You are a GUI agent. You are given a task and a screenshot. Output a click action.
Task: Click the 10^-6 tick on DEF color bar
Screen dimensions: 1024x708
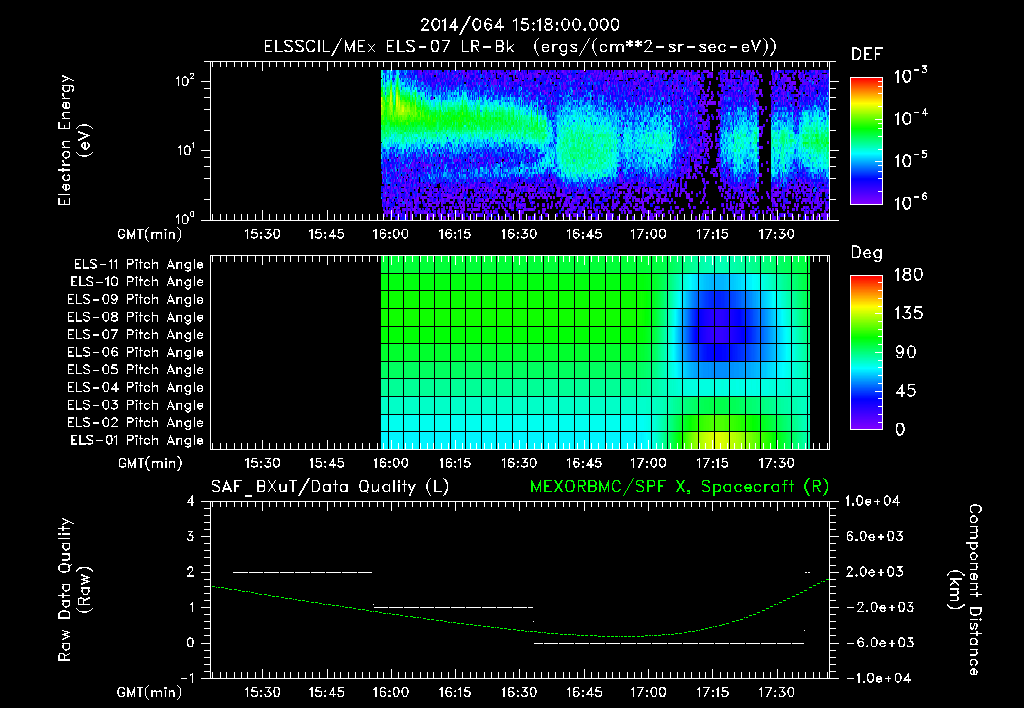pos(910,202)
